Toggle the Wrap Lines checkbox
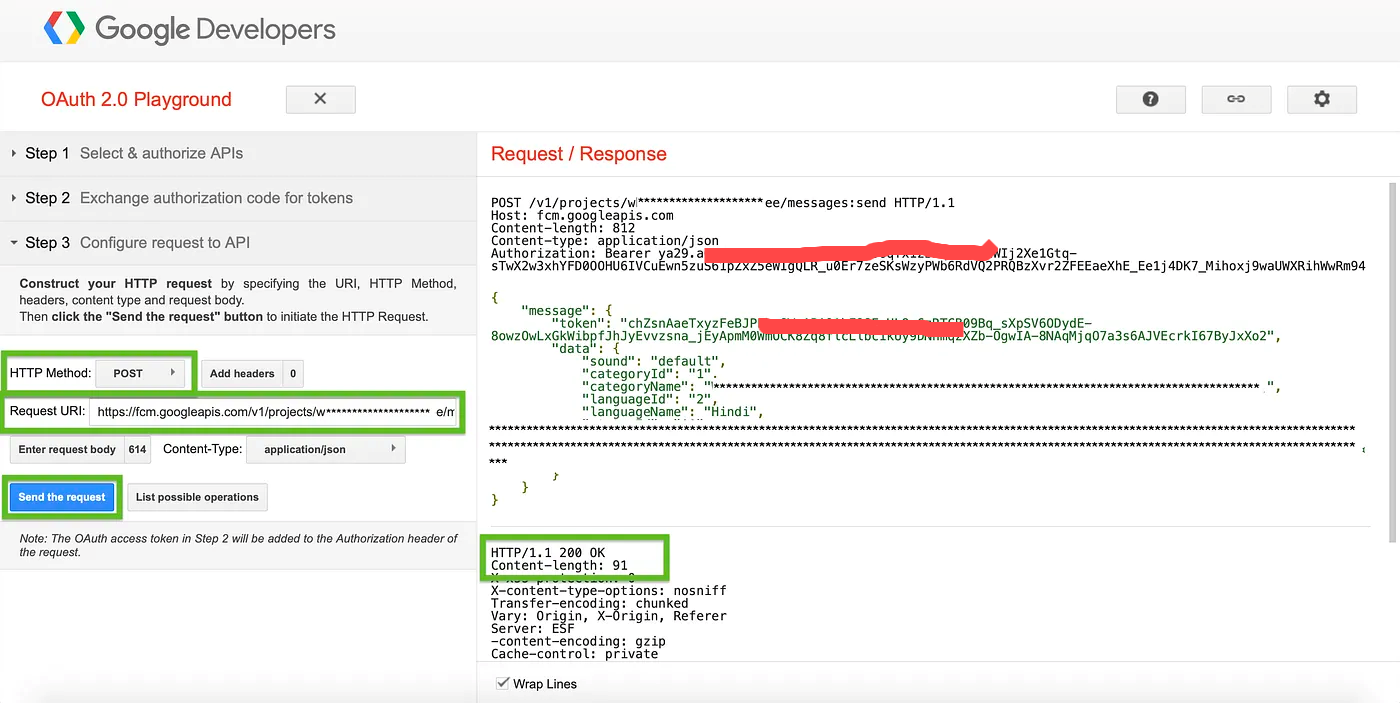The image size is (1400, 703). point(503,684)
